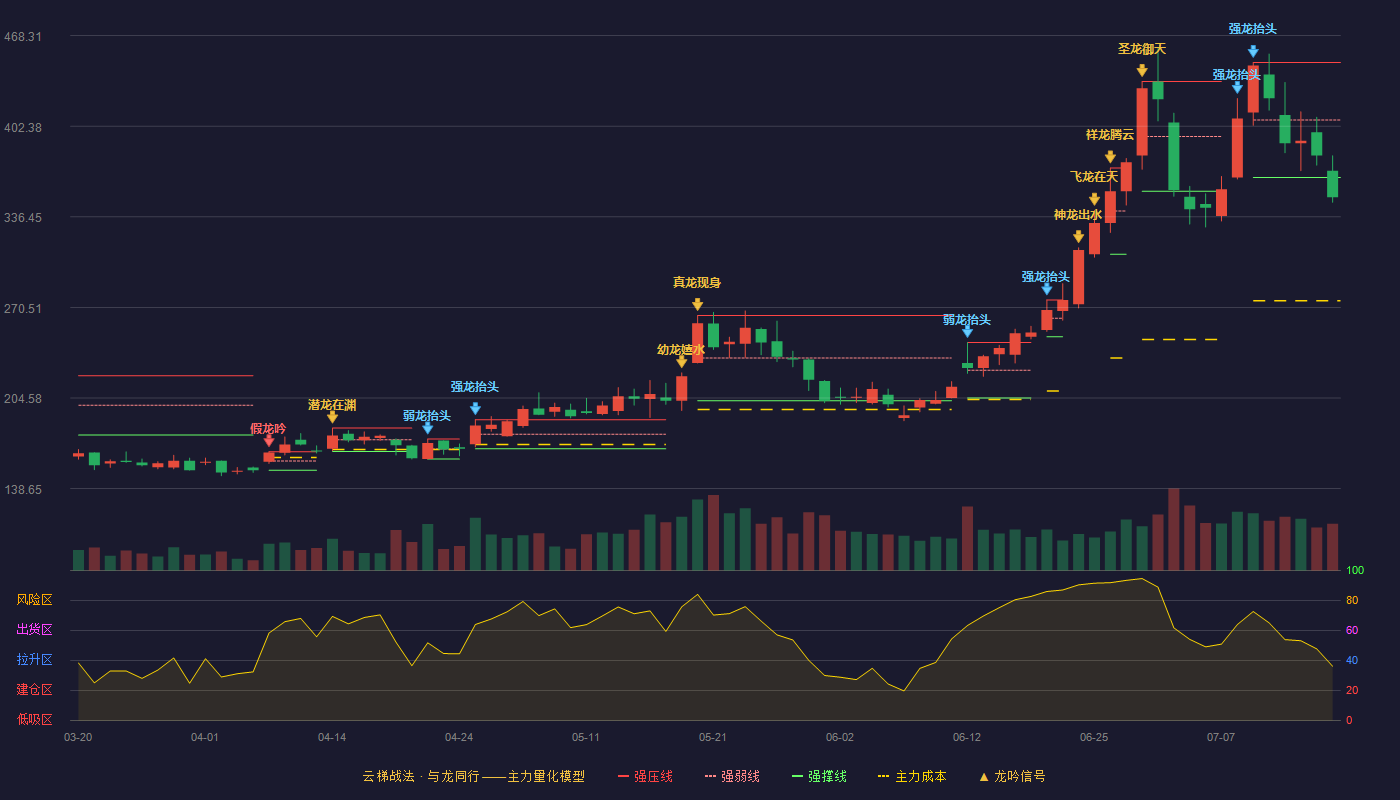The image size is (1400, 800).
Task: Click the 祥龙腾云 yellow signal arrow
Action: point(1110,157)
